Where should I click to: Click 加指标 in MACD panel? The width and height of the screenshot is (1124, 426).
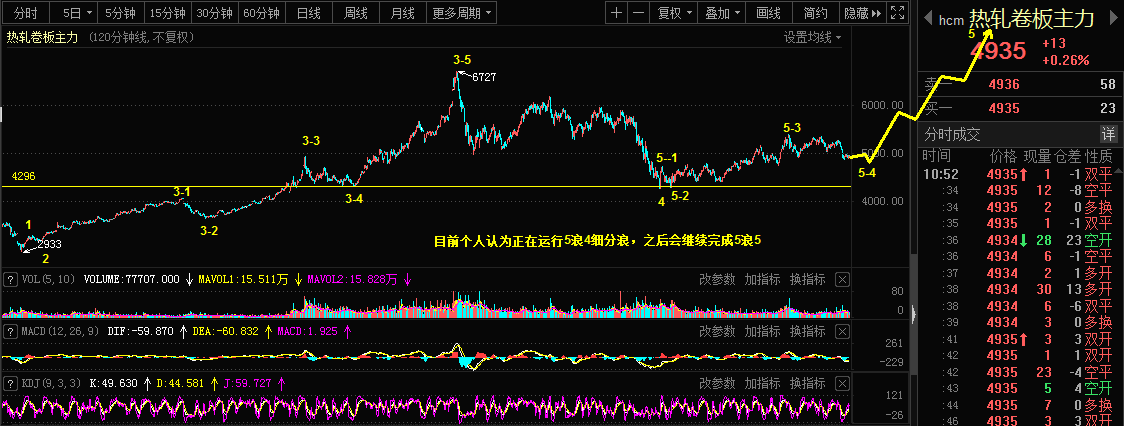pyautogui.click(x=762, y=331)
